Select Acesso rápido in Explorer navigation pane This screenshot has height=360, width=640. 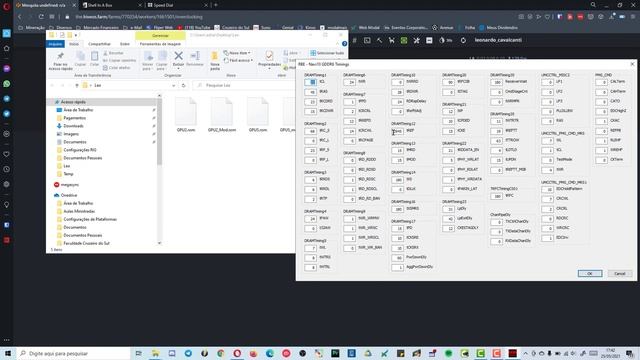73,102
